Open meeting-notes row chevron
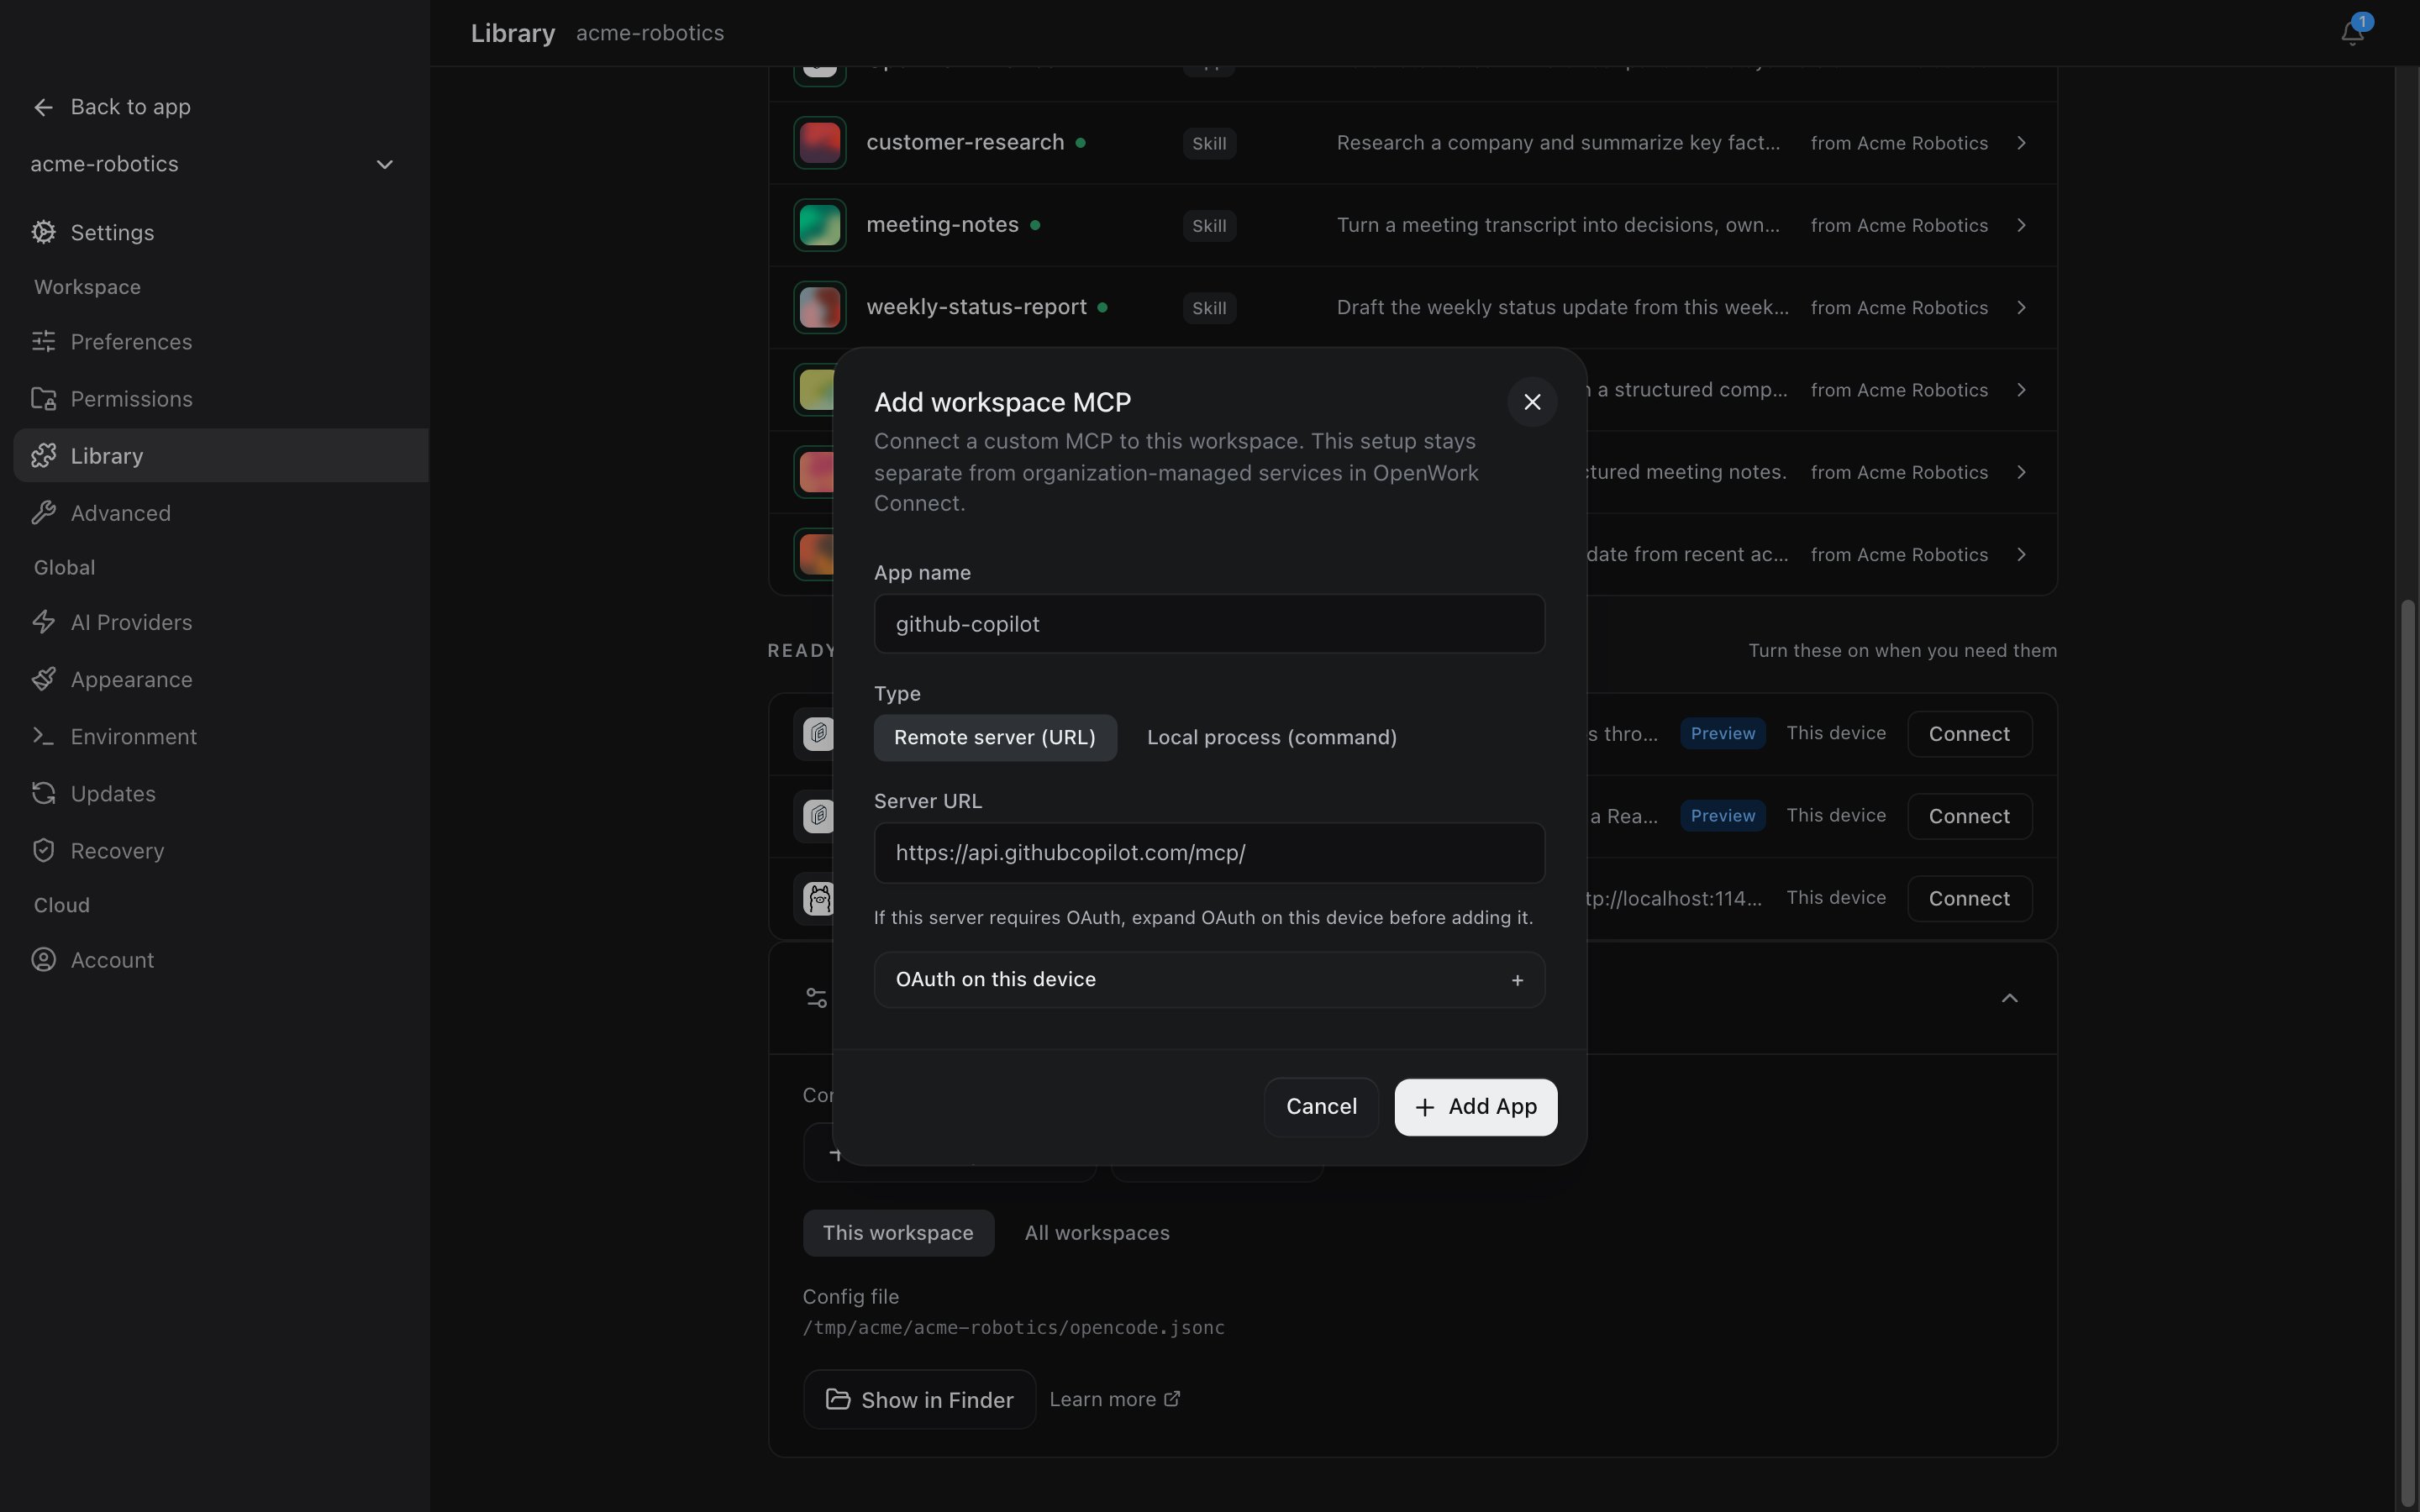 pyautogui.click(x=2021, y=225)
